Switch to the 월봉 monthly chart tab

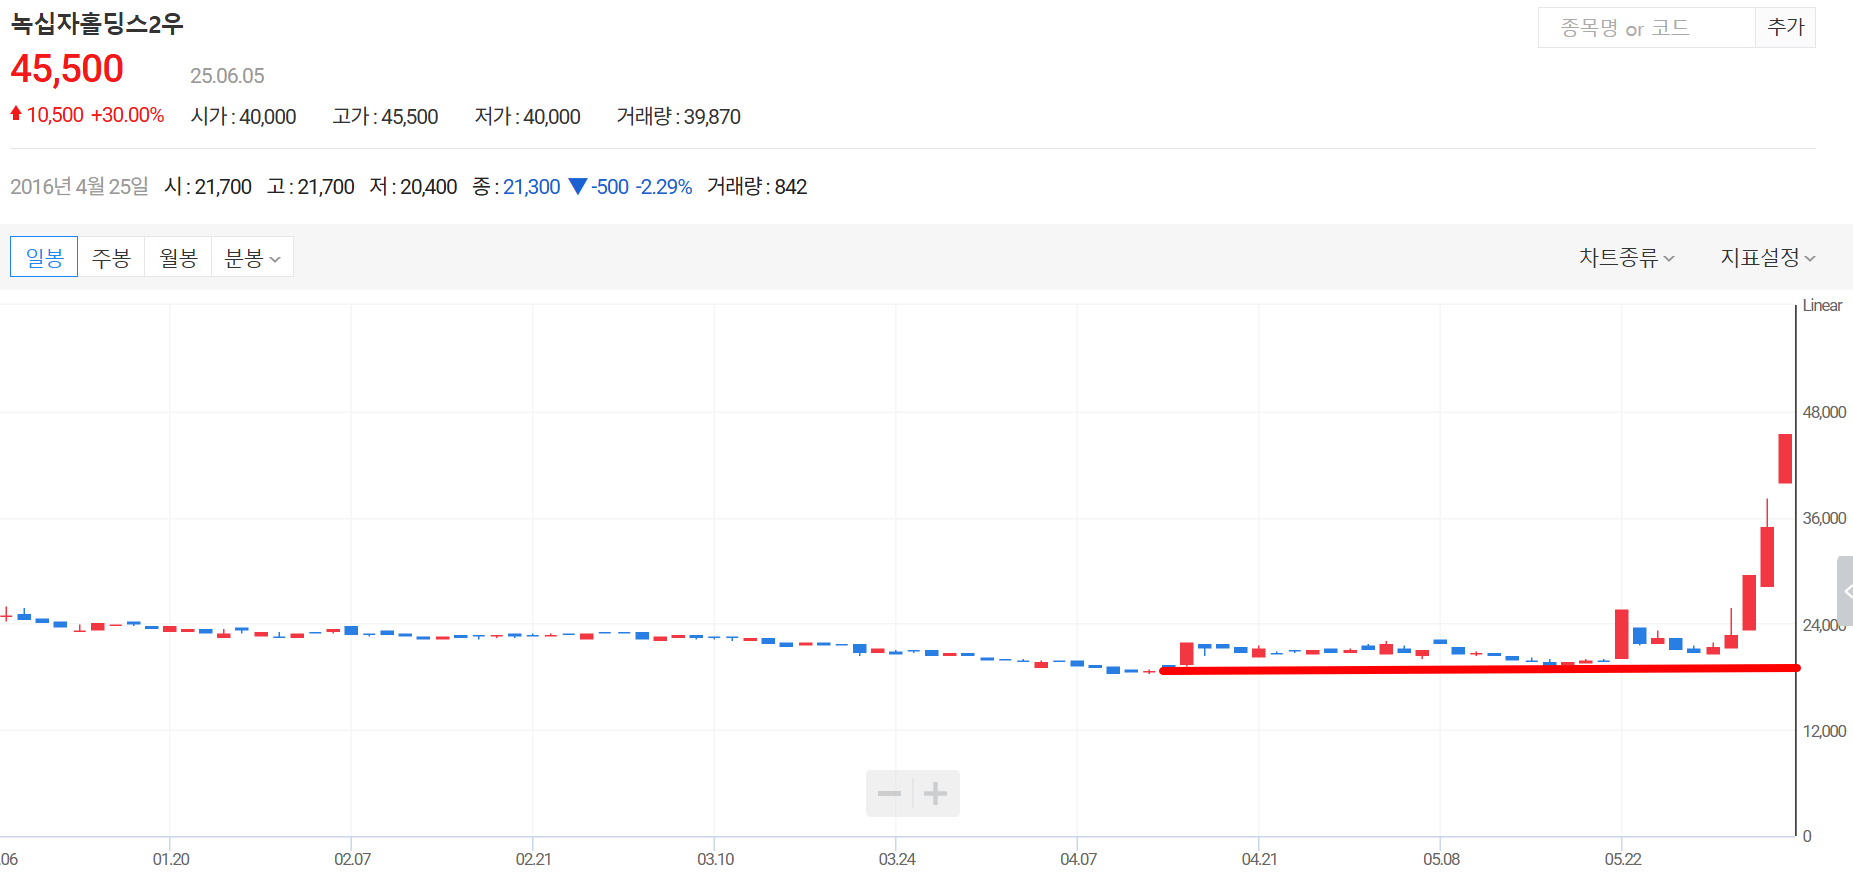[178, 257]
